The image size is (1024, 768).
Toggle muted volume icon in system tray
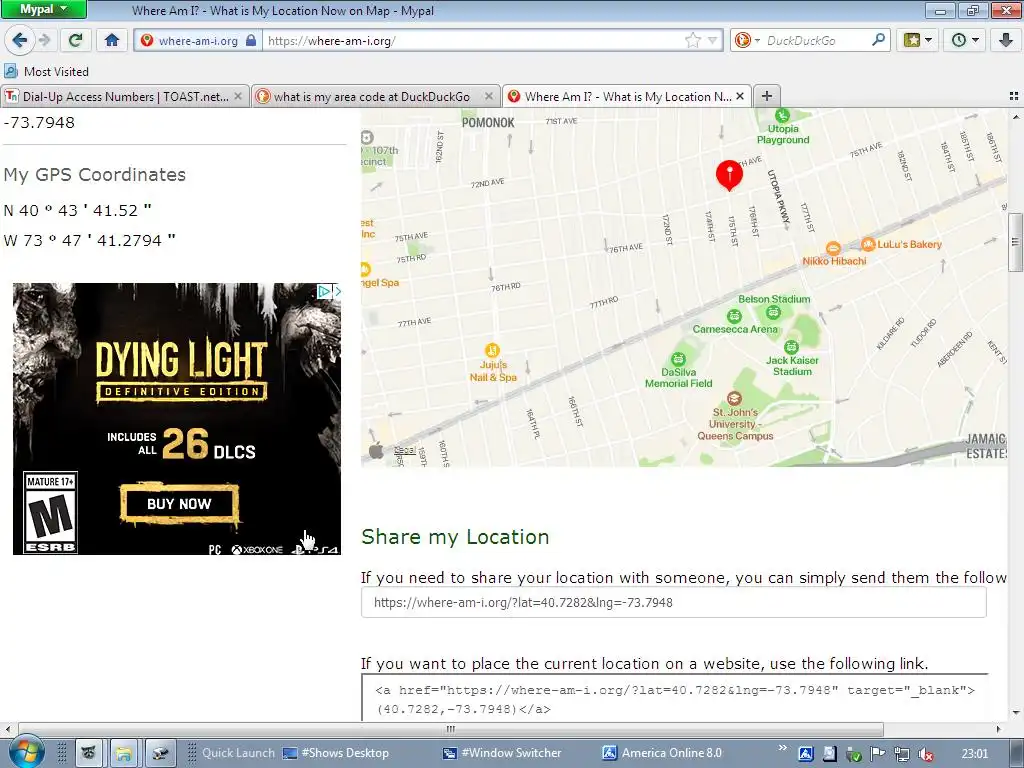coord(925,754)
